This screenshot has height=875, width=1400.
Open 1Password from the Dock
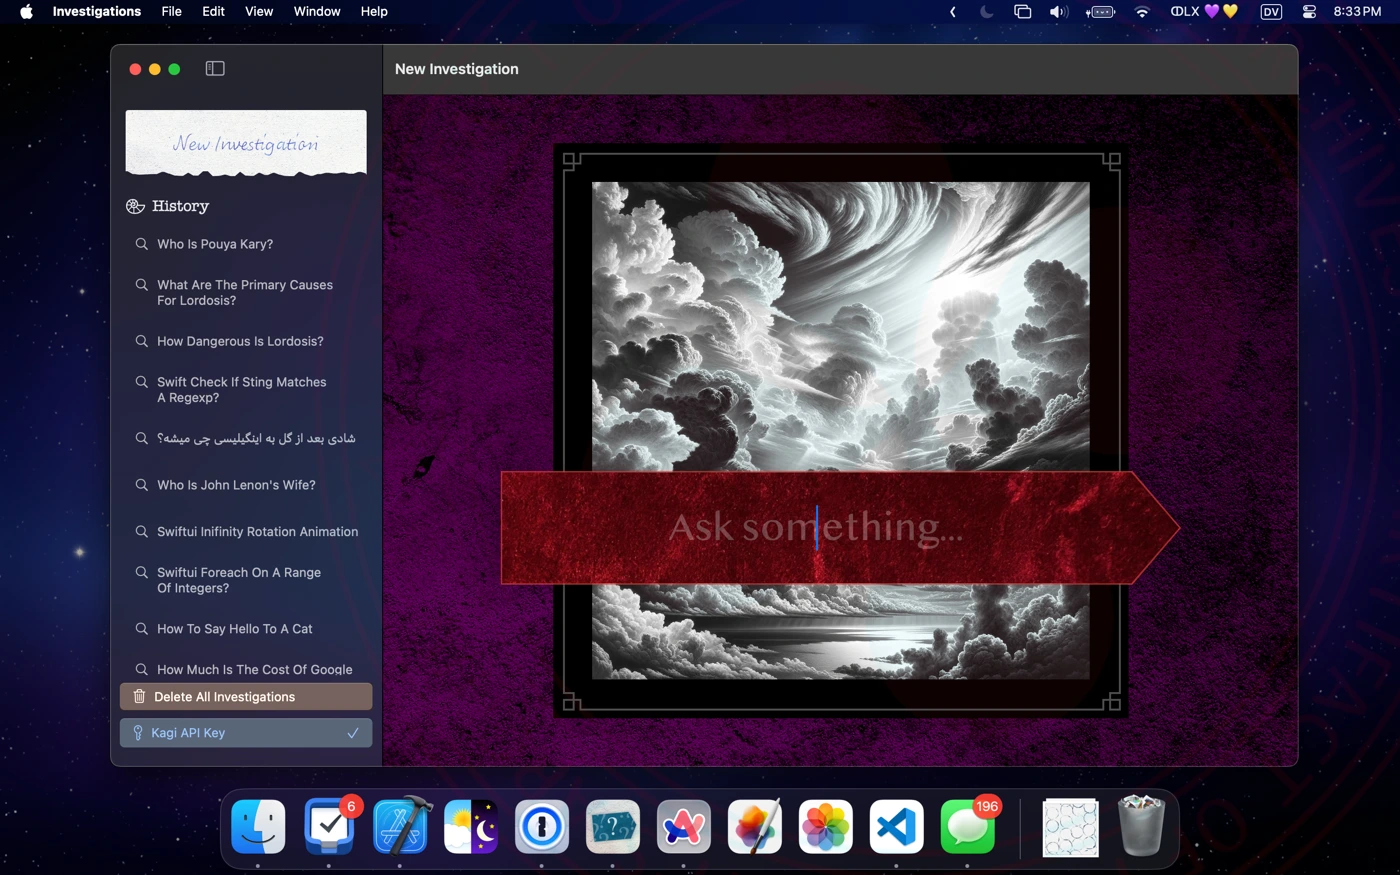[542, 826]
